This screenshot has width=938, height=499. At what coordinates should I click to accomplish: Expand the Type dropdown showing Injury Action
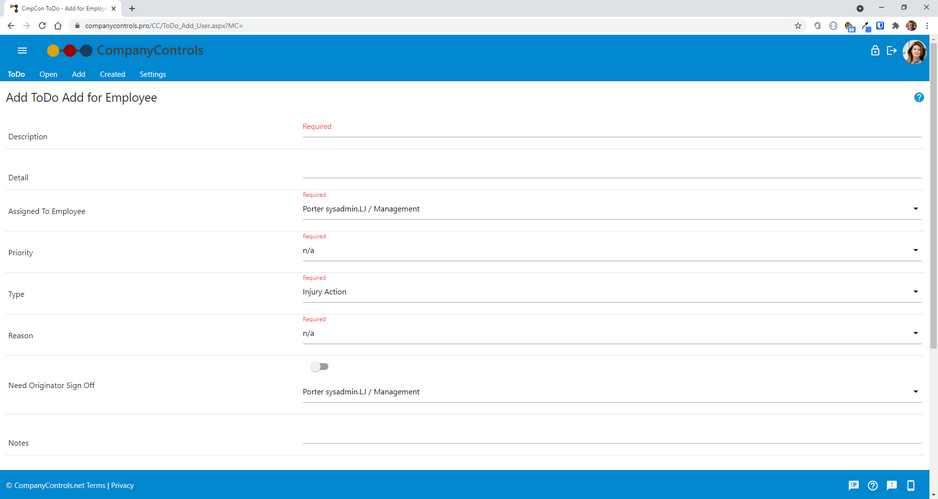coord(611,291)
